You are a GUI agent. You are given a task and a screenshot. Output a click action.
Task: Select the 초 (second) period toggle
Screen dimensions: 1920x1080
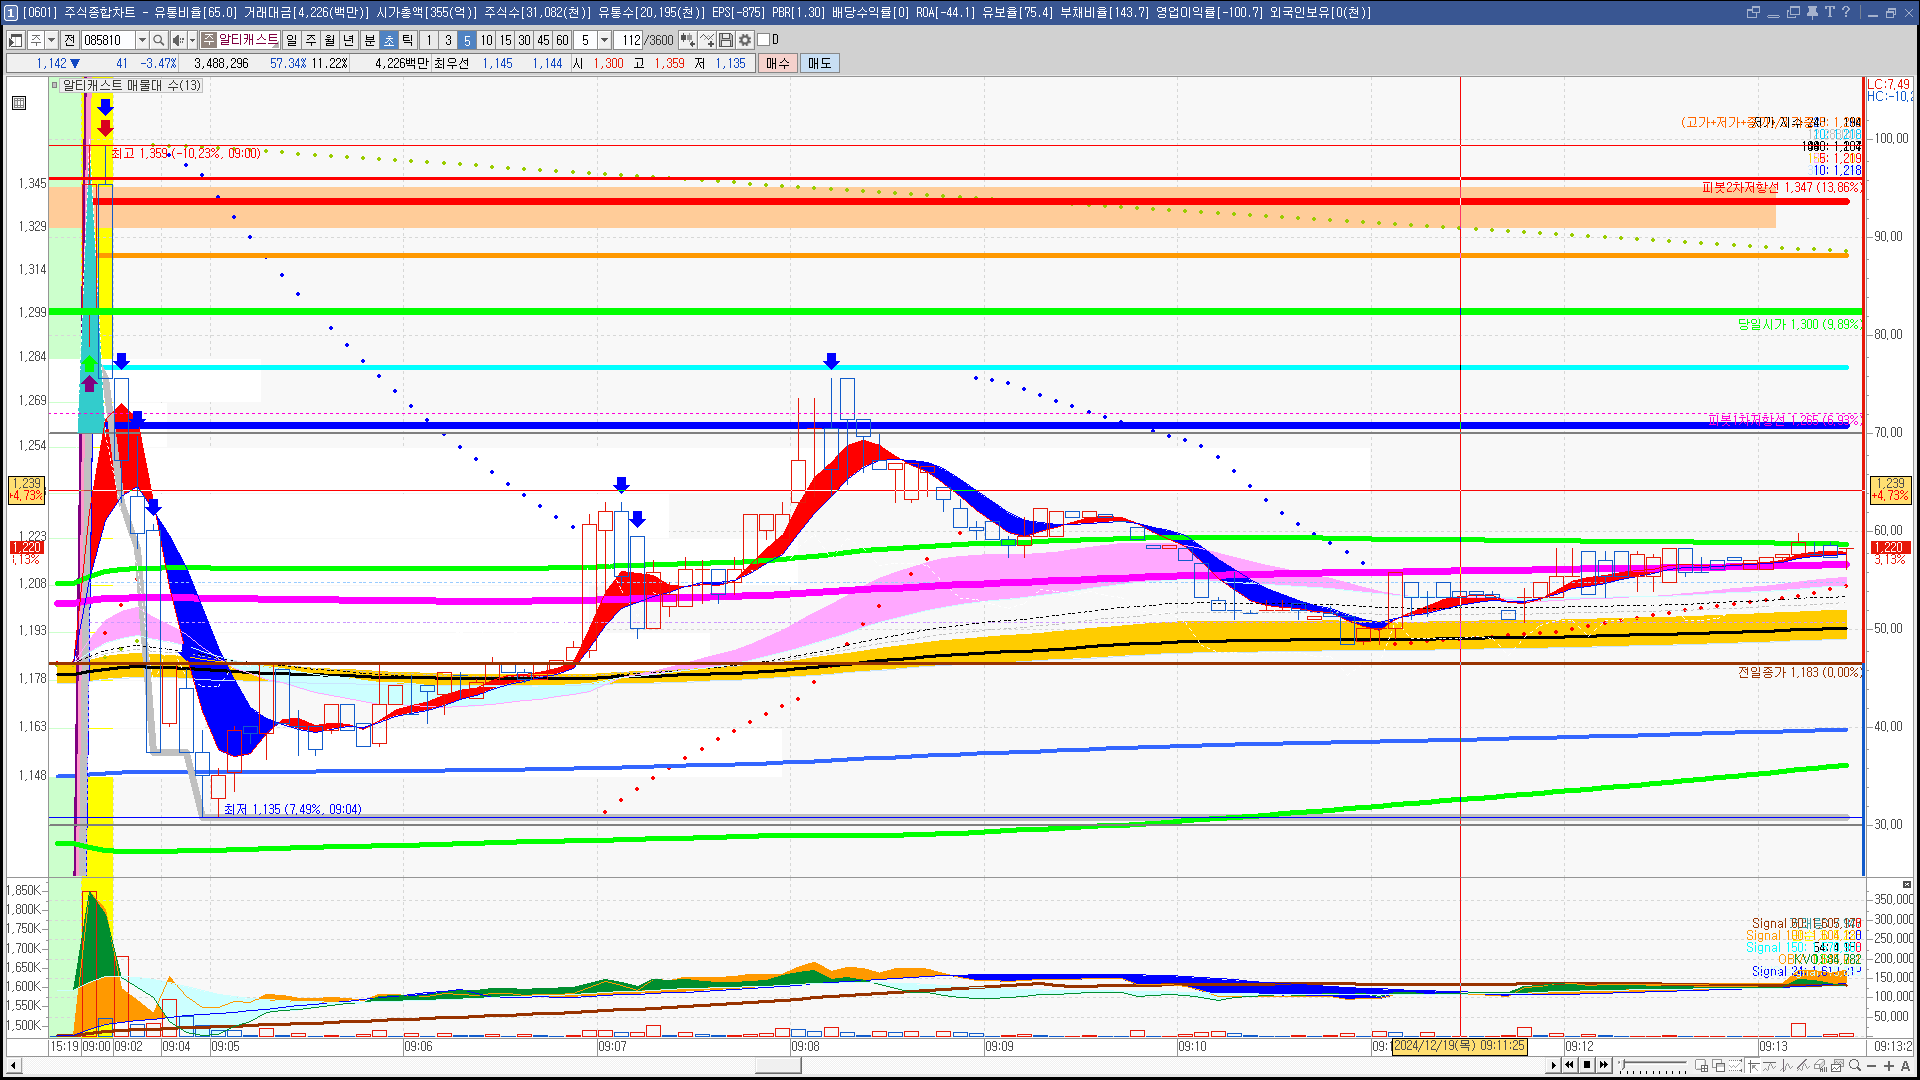pos(389,40)
